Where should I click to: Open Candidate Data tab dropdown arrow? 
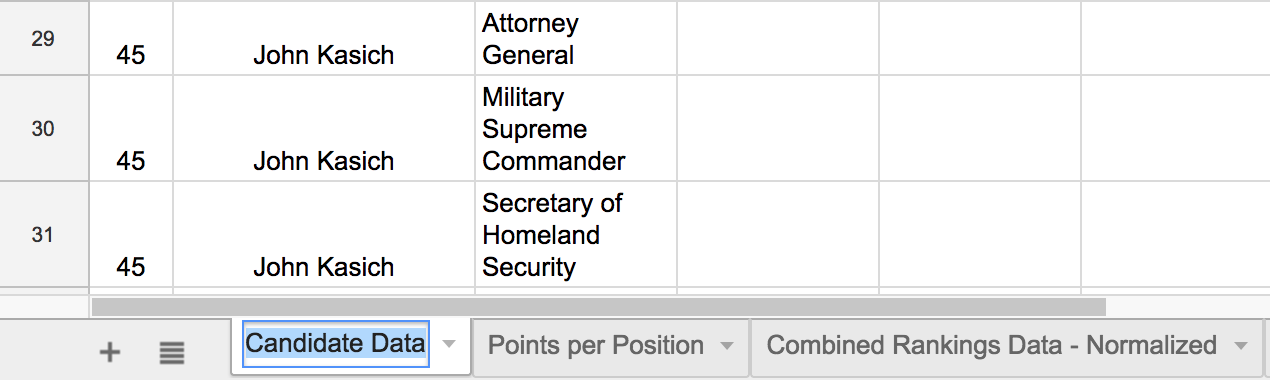(450, 345)
